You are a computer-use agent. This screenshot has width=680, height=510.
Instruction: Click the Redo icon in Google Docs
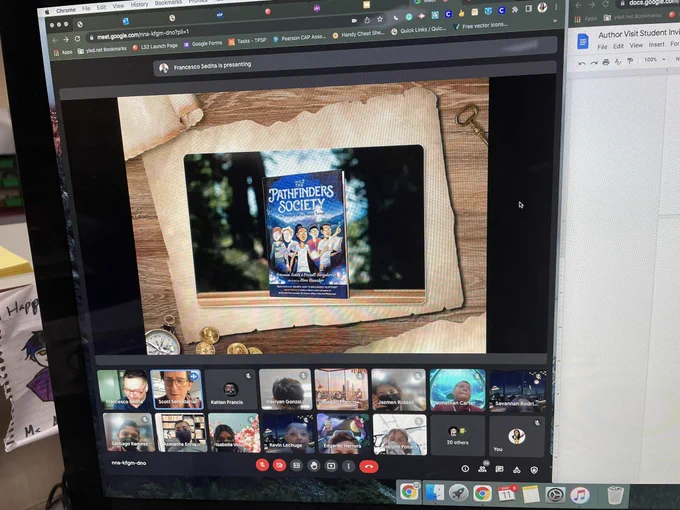pos(594,63)
